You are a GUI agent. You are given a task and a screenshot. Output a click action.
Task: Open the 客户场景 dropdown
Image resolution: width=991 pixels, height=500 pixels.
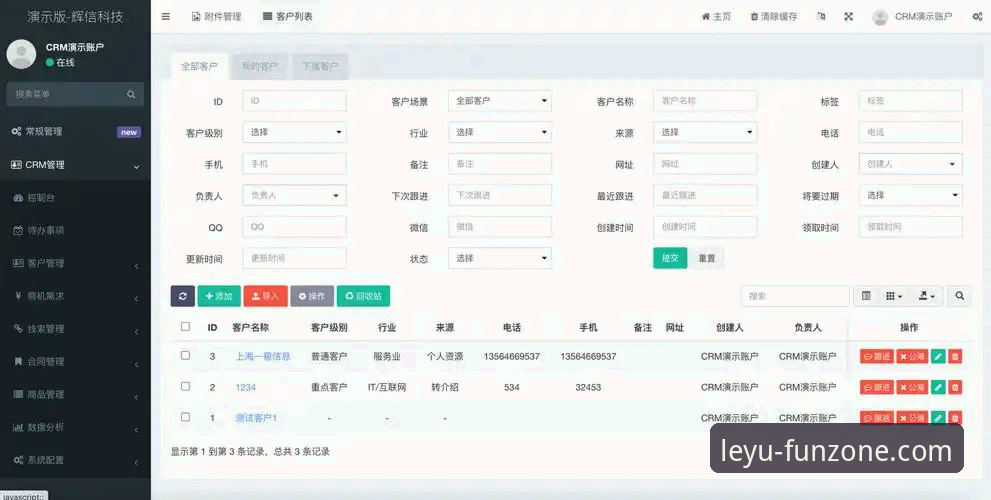click(499, 101)
